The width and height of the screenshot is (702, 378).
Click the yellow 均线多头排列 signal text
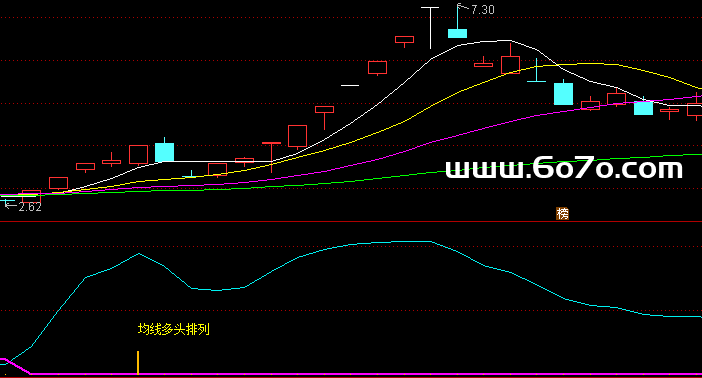tap(174, 329)
